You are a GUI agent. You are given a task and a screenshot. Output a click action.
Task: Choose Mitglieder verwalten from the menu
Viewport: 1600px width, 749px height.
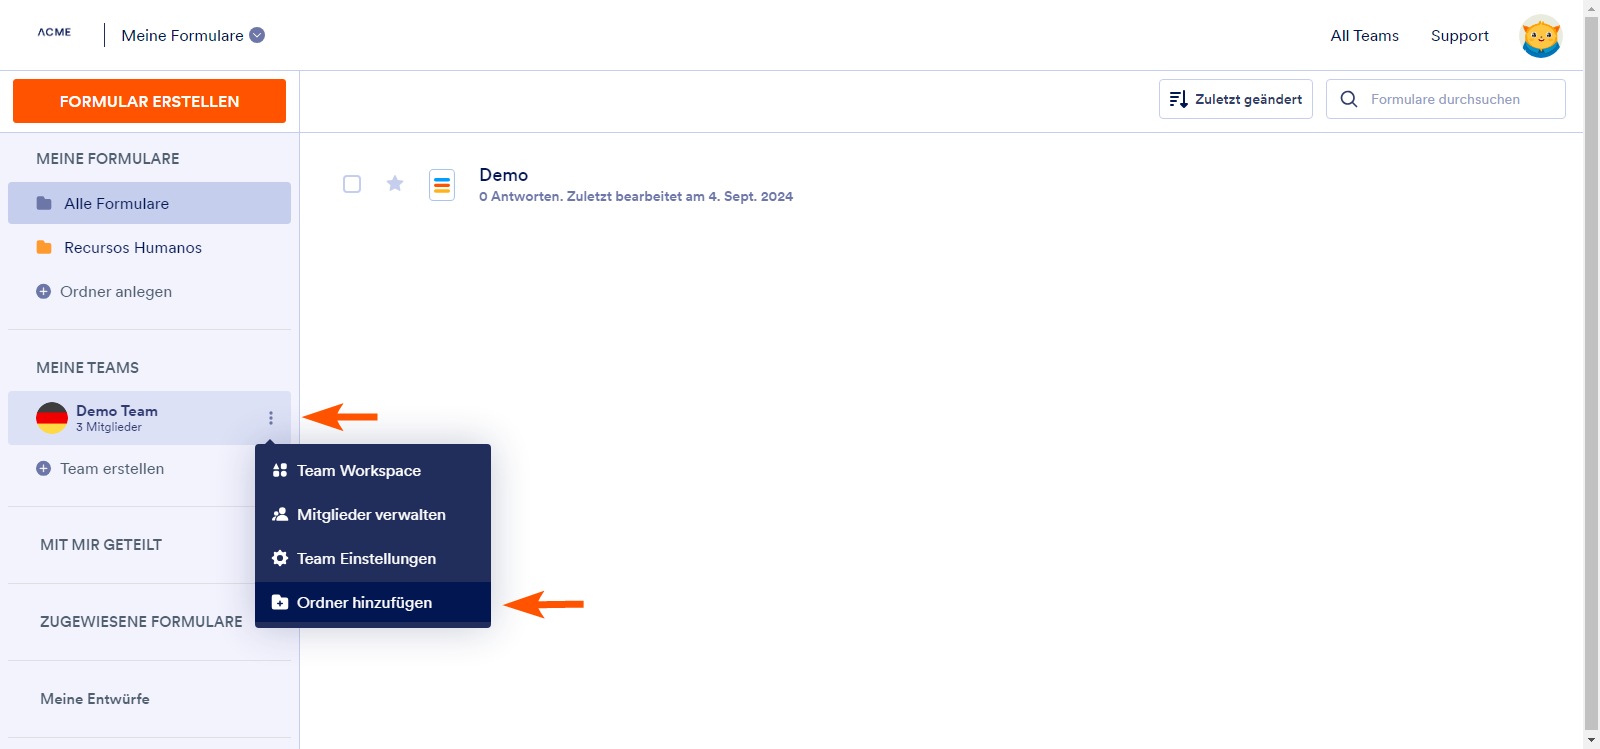(373, 514)
